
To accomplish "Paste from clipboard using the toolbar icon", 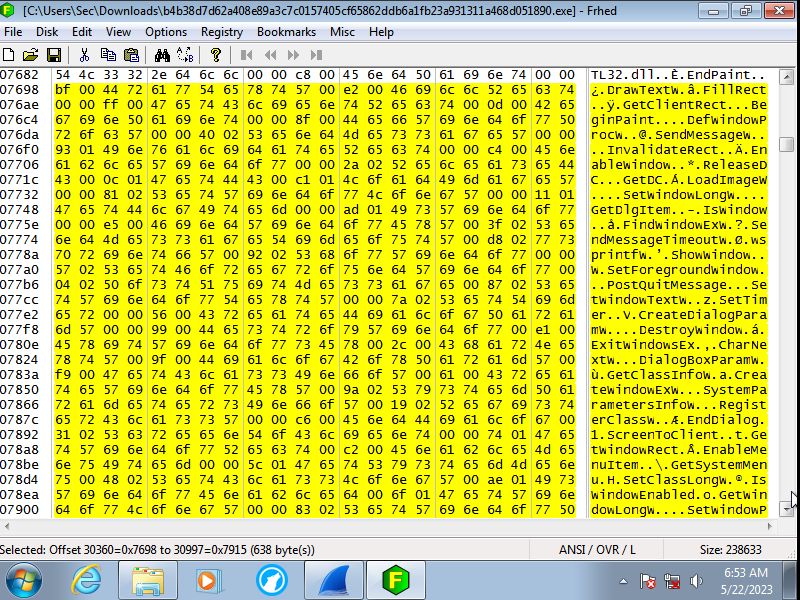I will coord(131,55).
